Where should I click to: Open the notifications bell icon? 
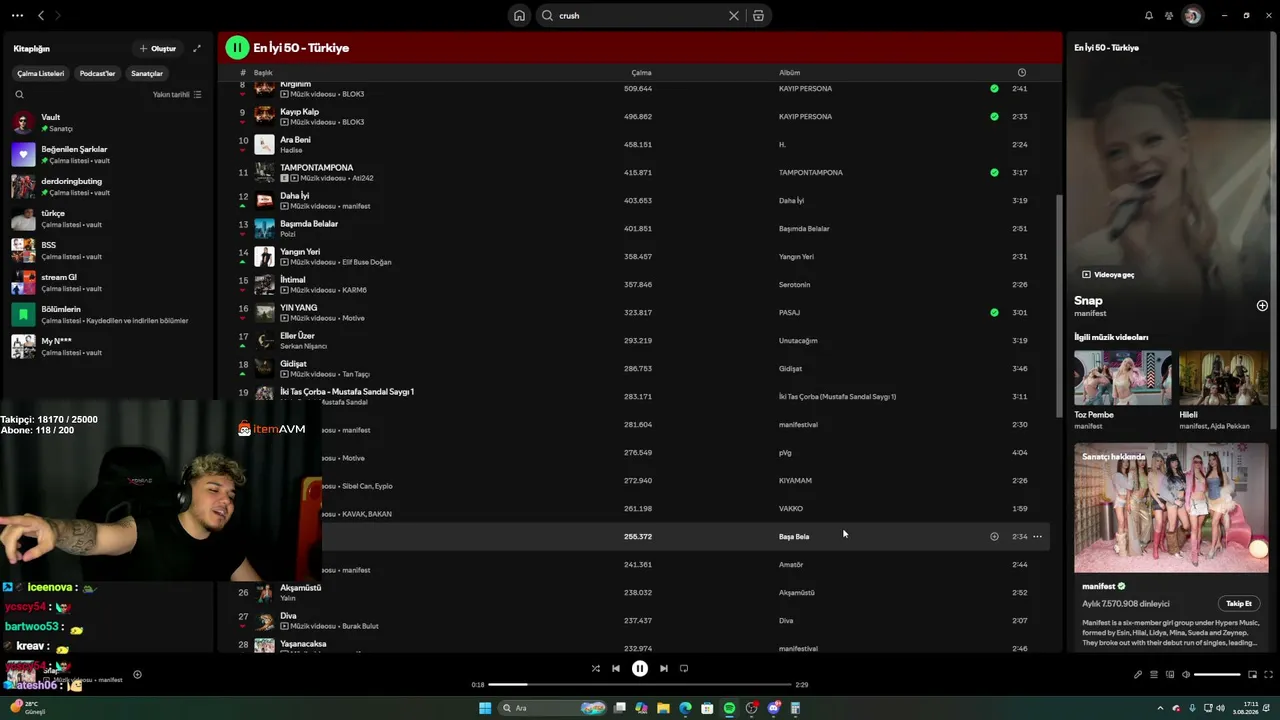coord(1149,15)
